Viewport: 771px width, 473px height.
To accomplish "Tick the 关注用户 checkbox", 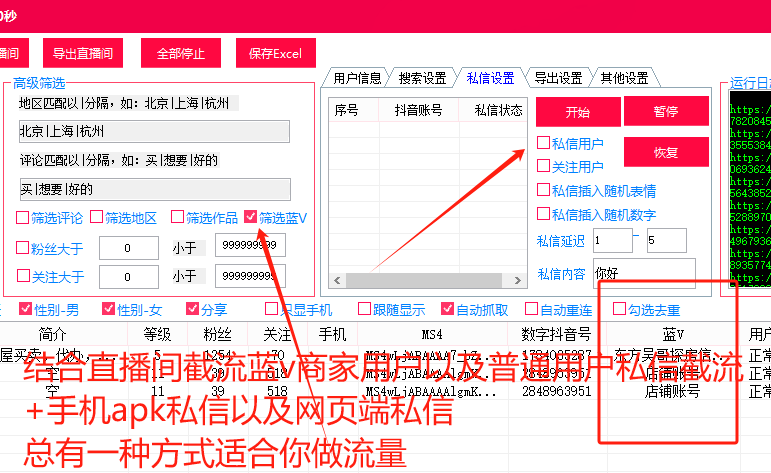I will point(544,166).
